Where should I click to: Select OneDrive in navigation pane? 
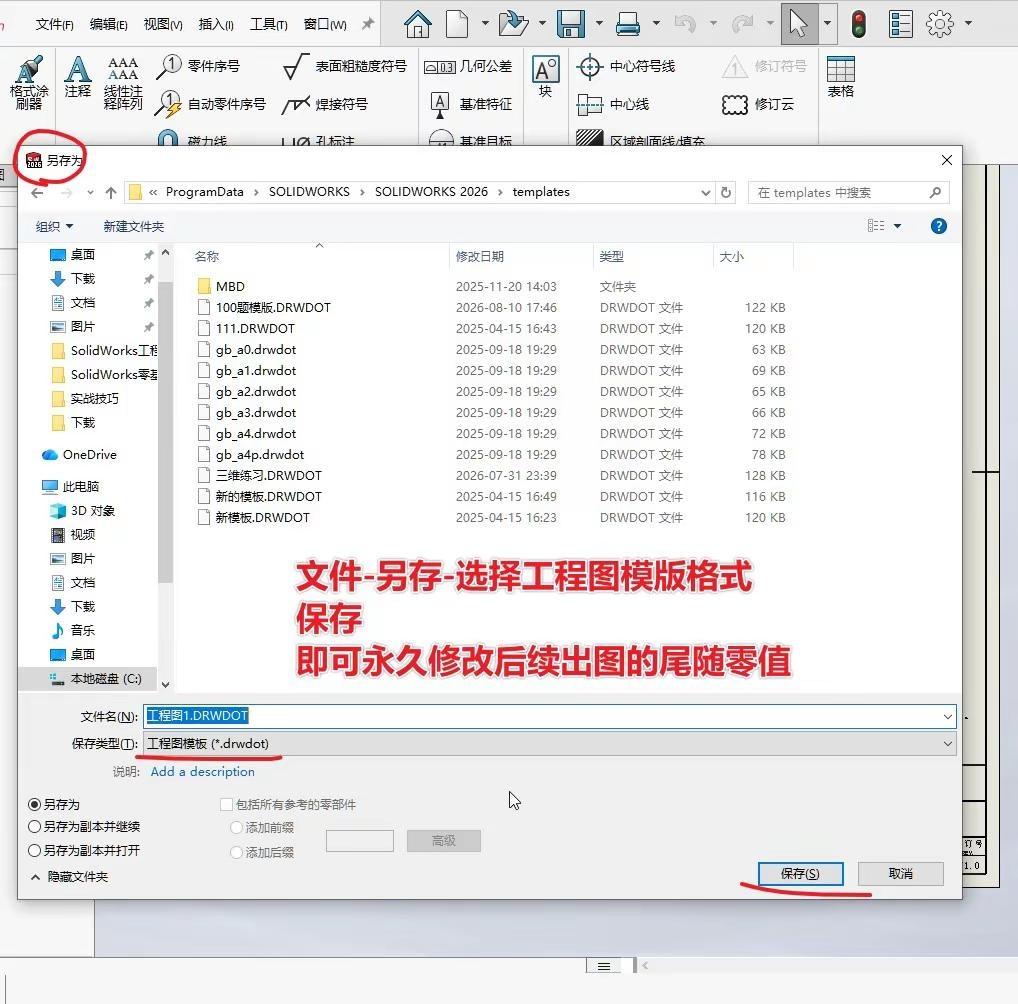coord(79,455)
